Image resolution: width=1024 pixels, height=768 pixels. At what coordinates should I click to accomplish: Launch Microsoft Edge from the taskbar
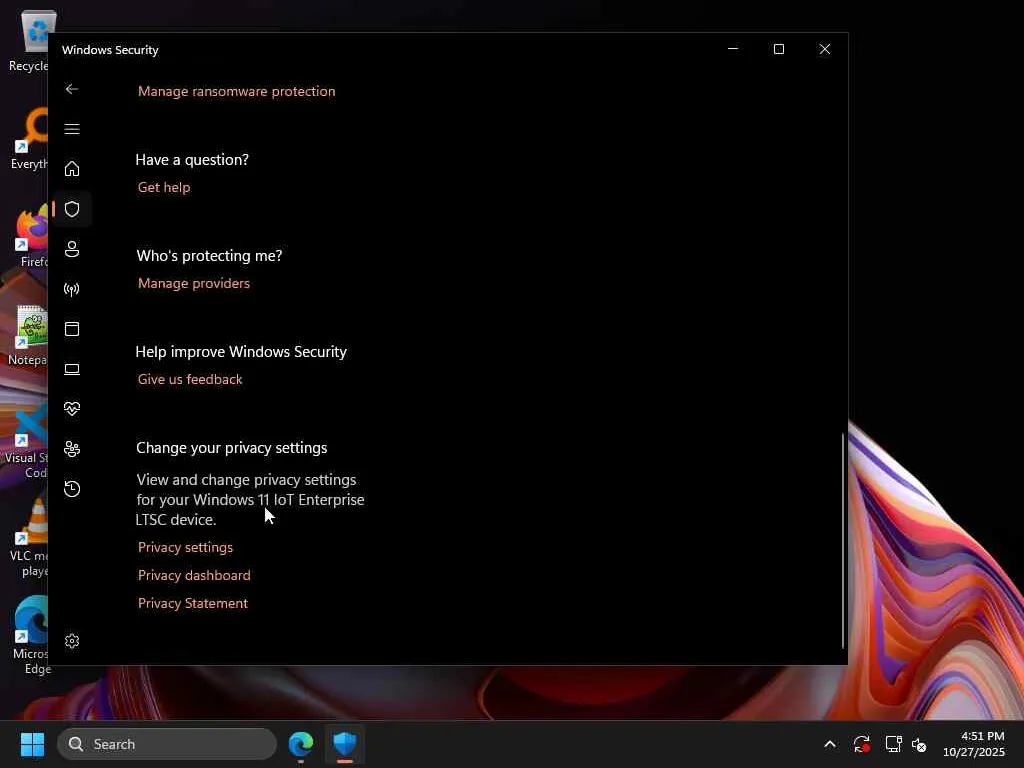tap(301, 744)
